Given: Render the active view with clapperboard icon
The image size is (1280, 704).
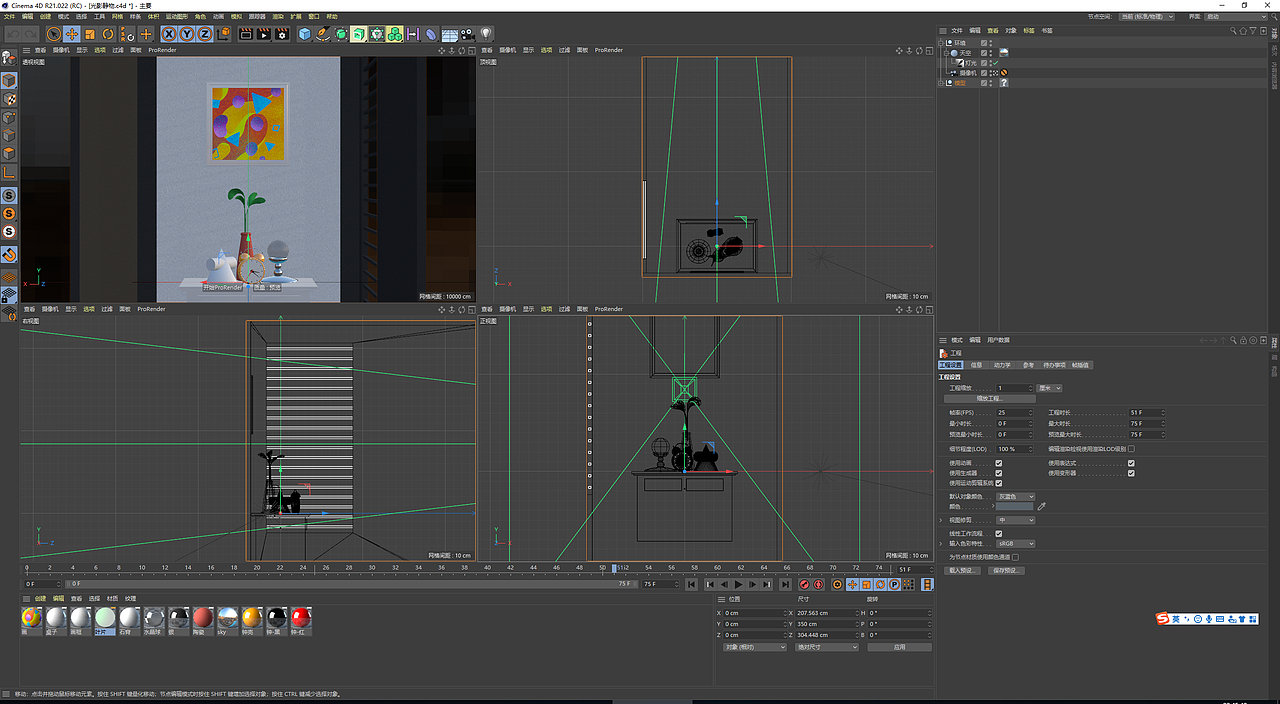Looking at the screenshot, I should coord(247,34).
